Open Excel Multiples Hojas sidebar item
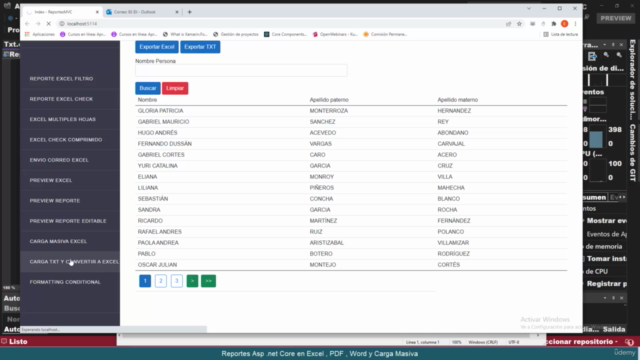Viewport: 640px width, 360px height. pyautogui.click(x=62, y=119)
